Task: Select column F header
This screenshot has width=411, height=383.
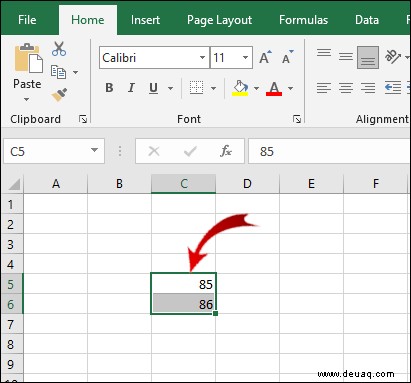Action: coord(376,184)
